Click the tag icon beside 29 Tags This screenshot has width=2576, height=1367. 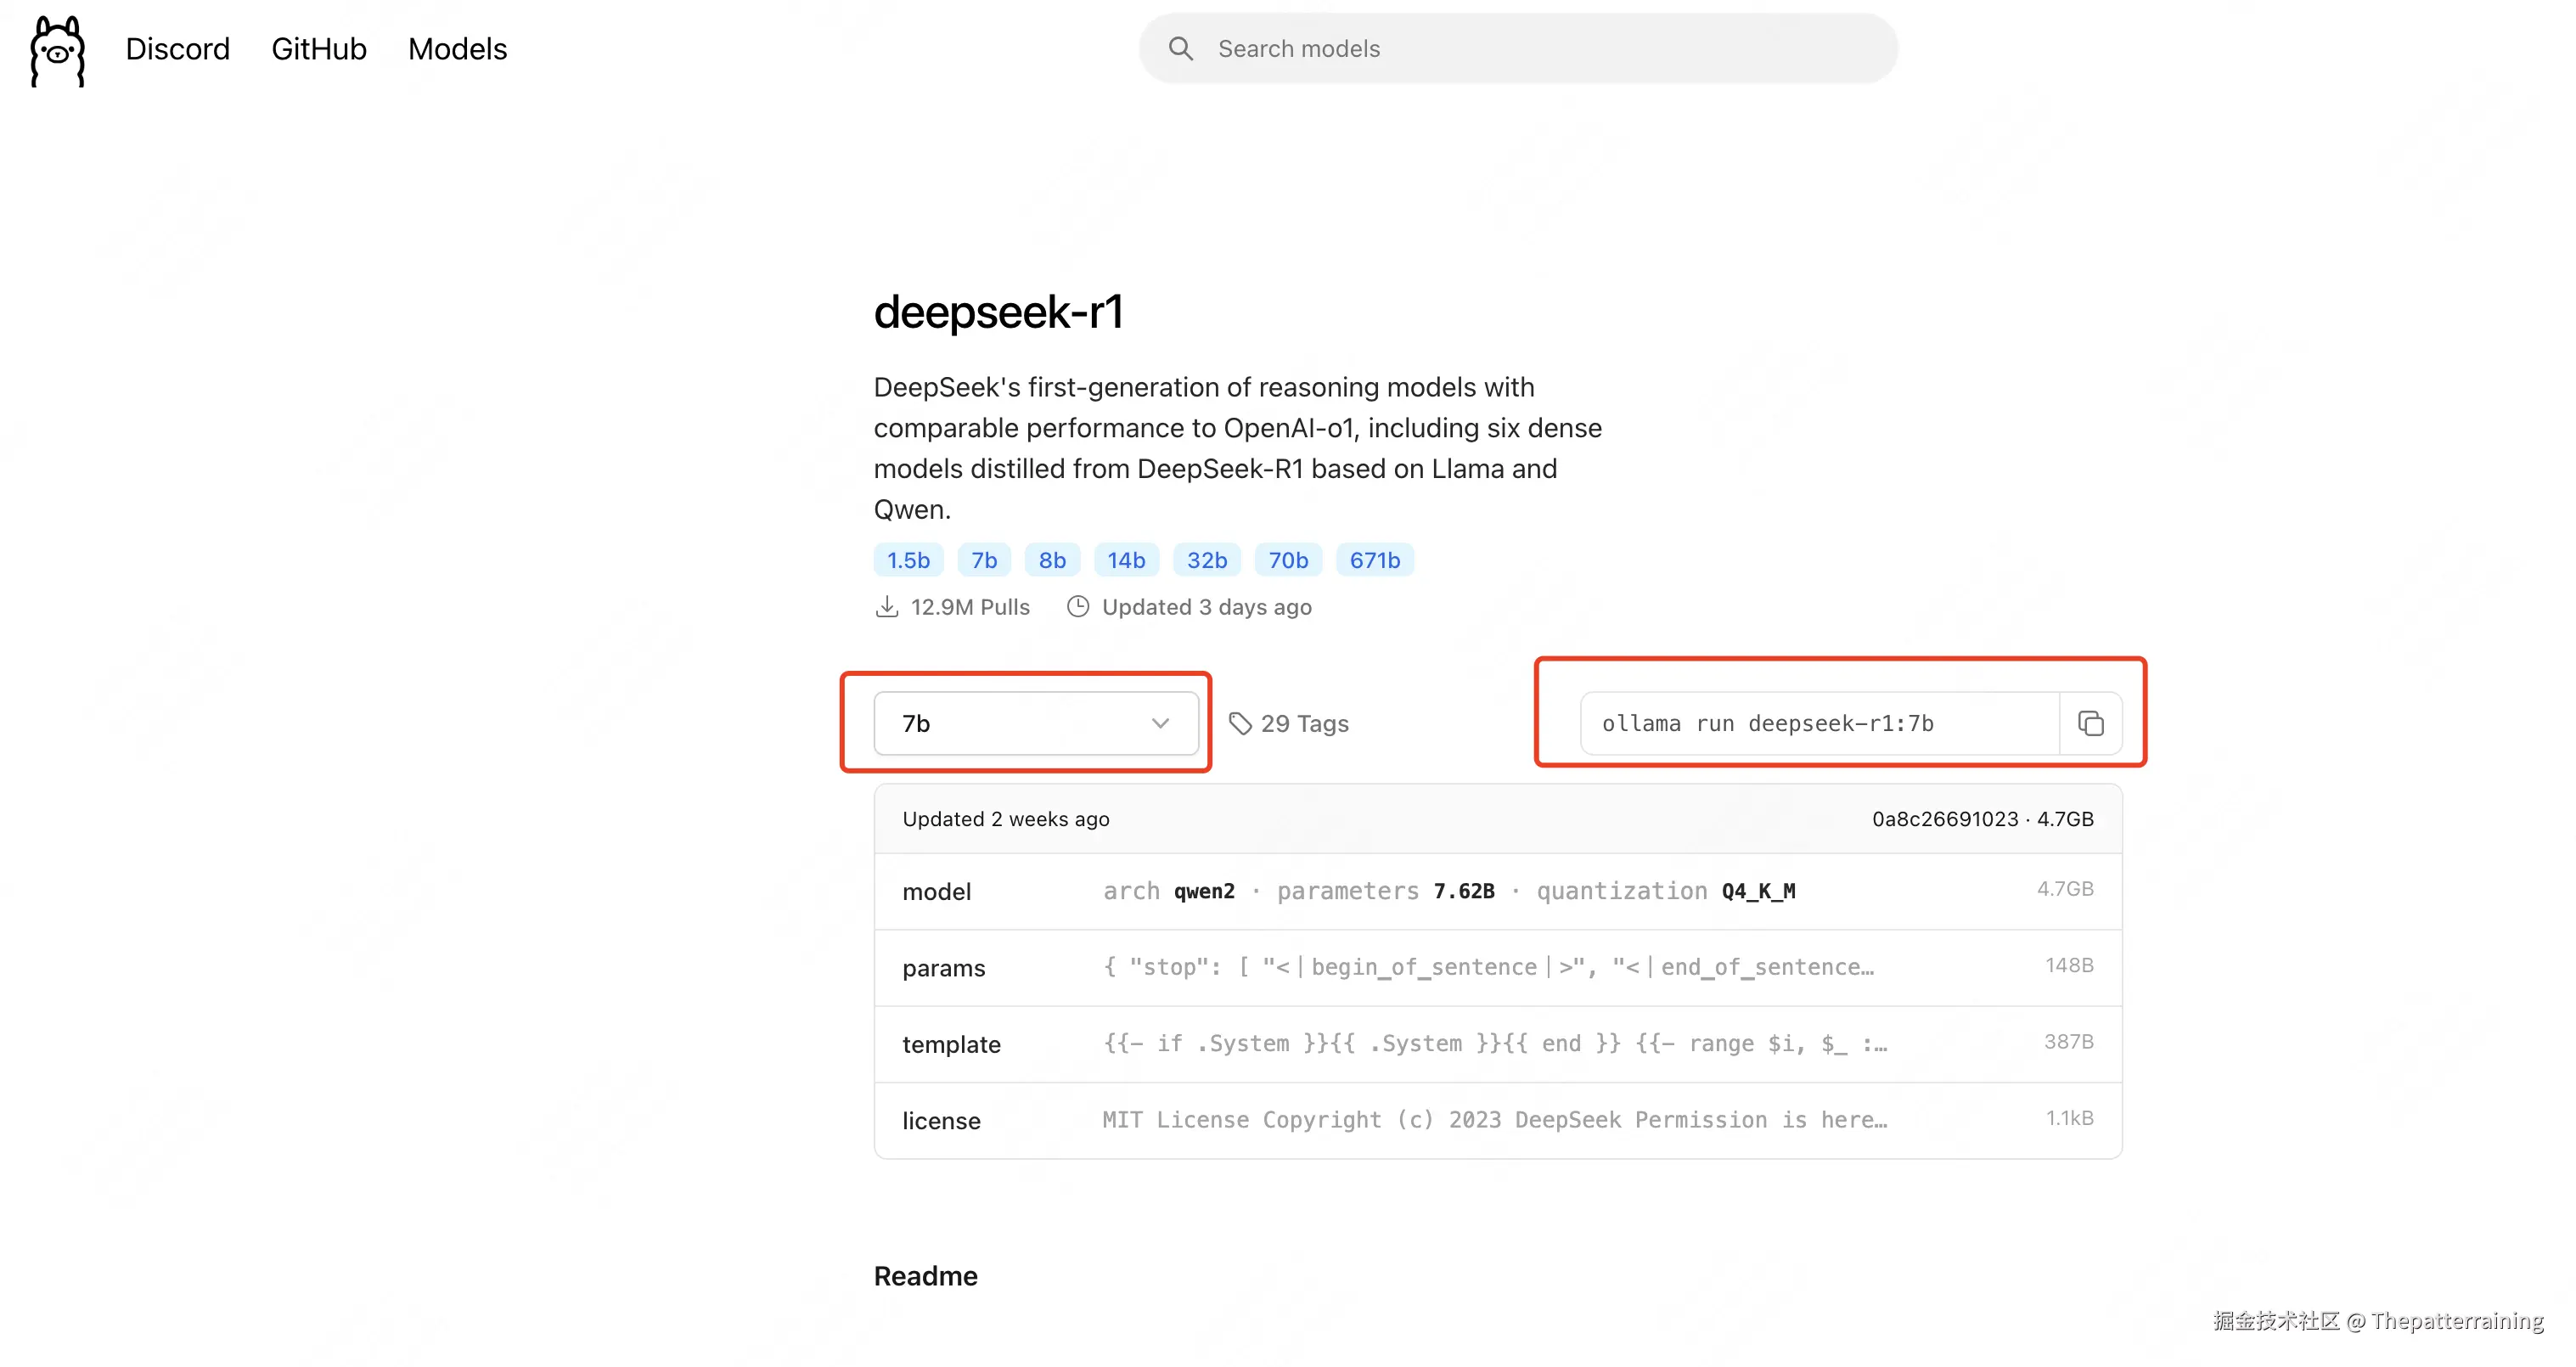(1241, 722)
